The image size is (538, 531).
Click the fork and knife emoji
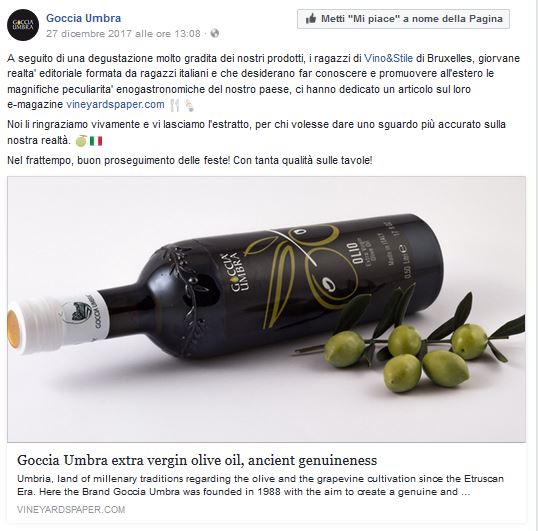click(175, 105)
